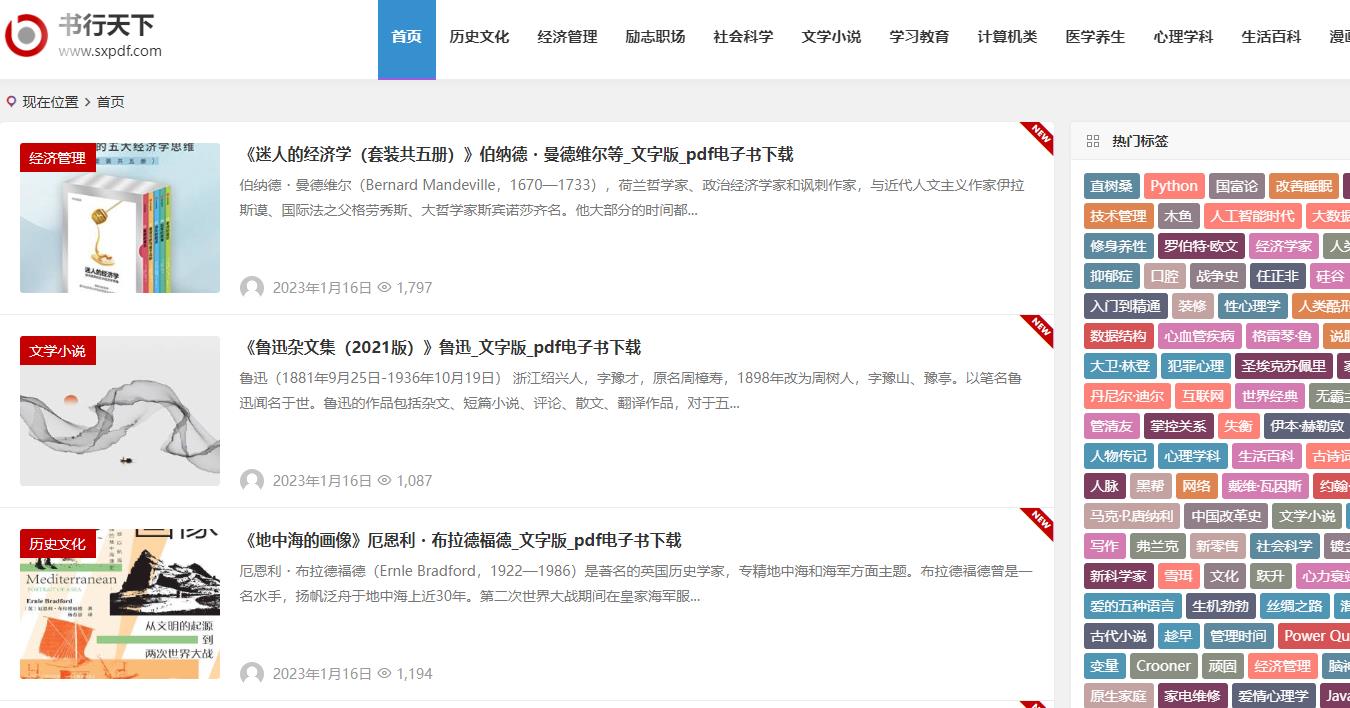Click the grid icon beside 热门标签

pos(1093,141)
